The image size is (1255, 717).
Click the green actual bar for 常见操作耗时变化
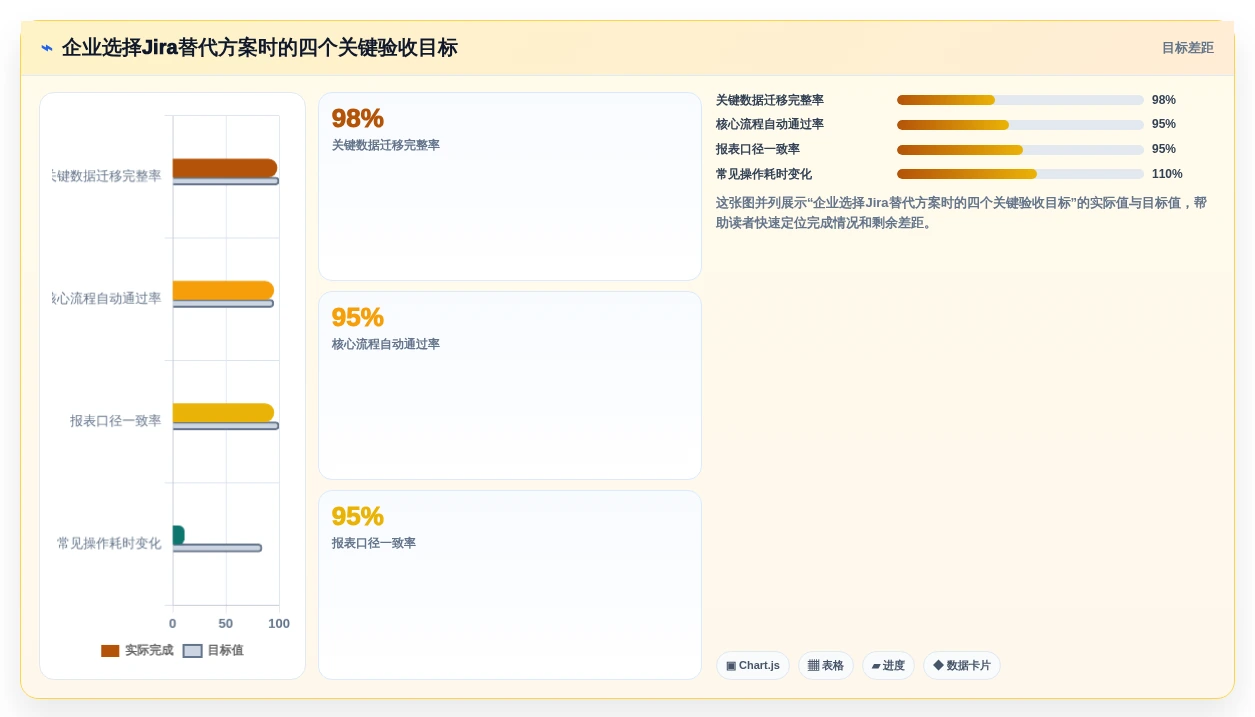[x=178, y=535]
